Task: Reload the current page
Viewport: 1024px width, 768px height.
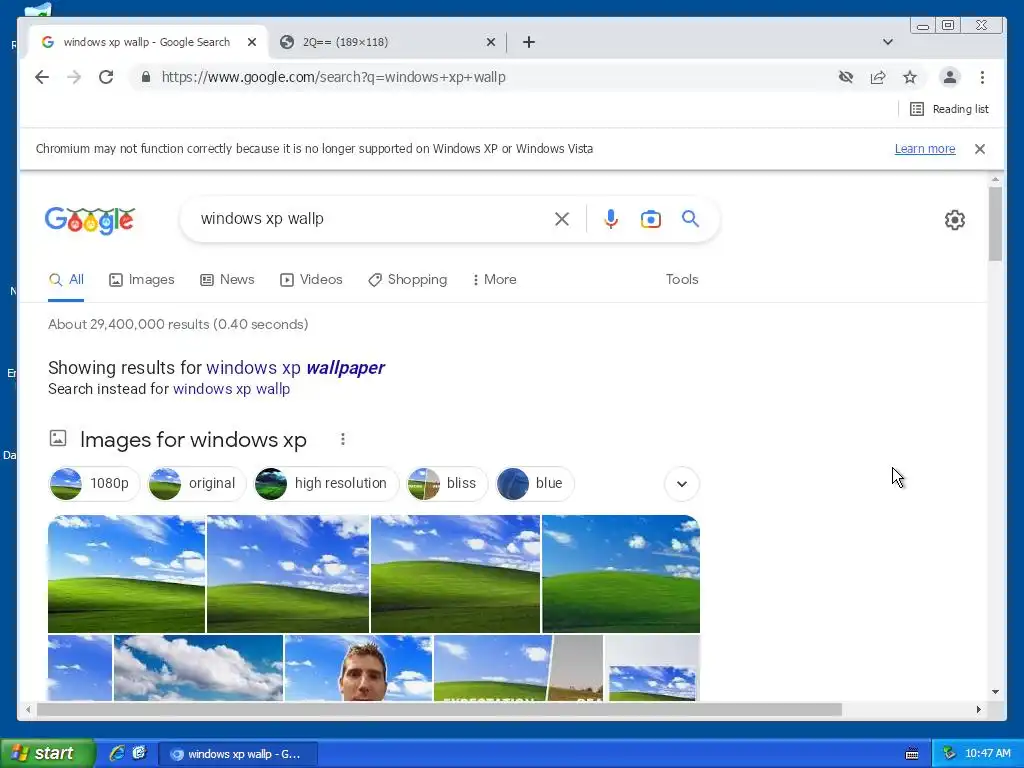Action: (106, 77)
